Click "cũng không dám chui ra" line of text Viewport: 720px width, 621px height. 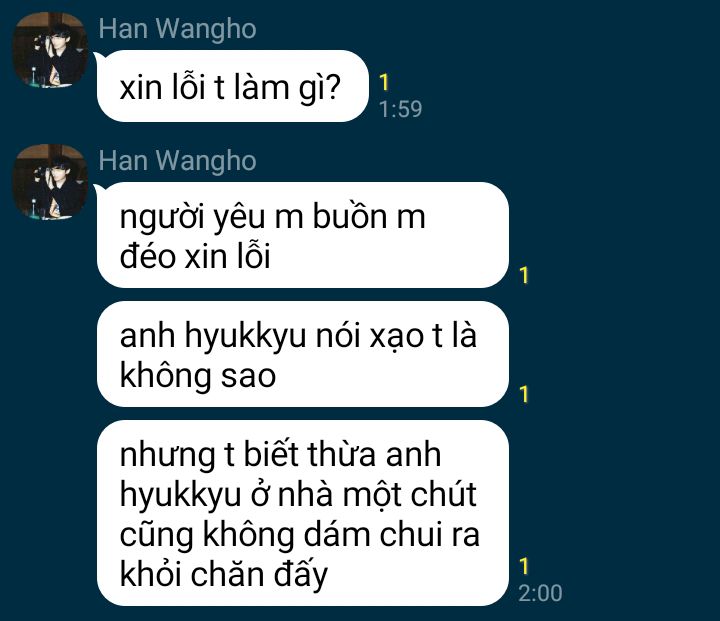(x=299, y=536)
